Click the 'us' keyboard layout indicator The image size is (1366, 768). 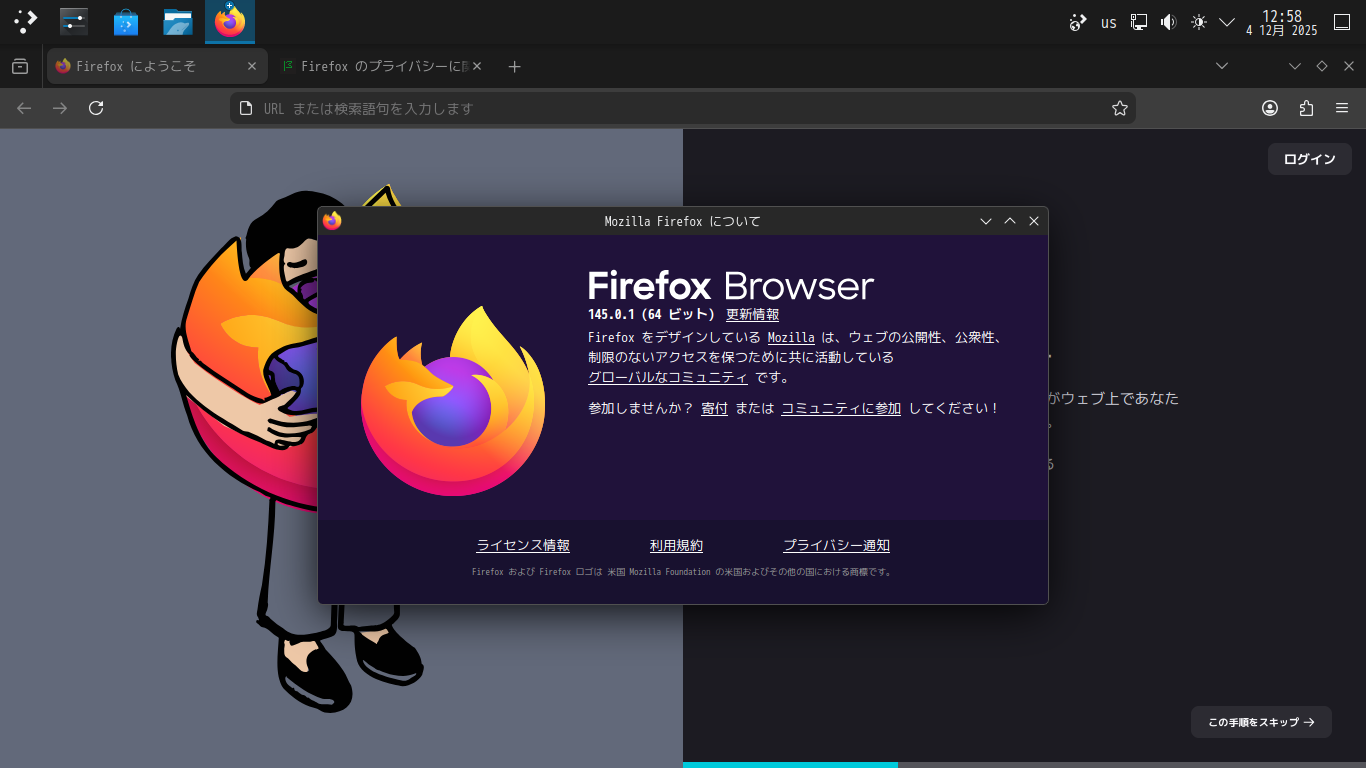pos(1108,22)
